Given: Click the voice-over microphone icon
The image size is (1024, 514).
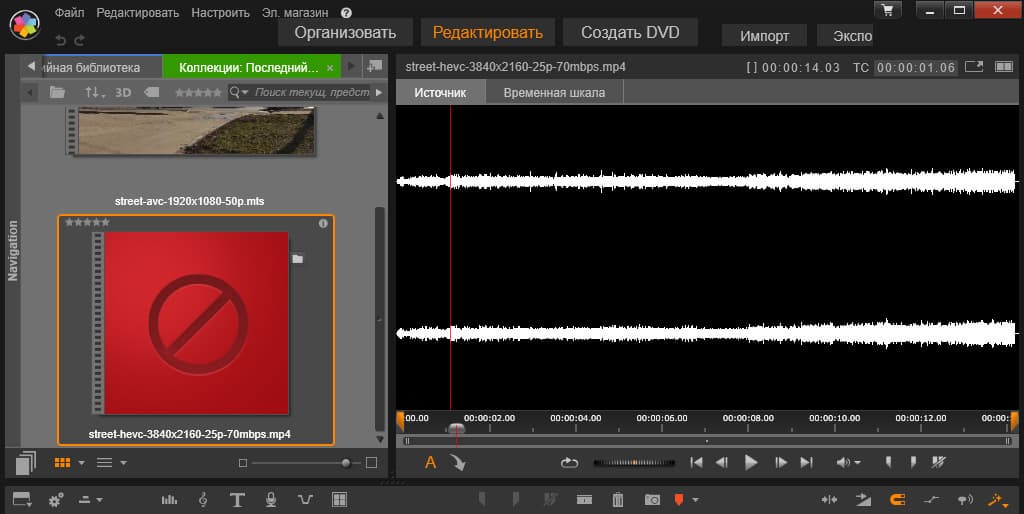Looking at the screenshot, I should point(270,499).
